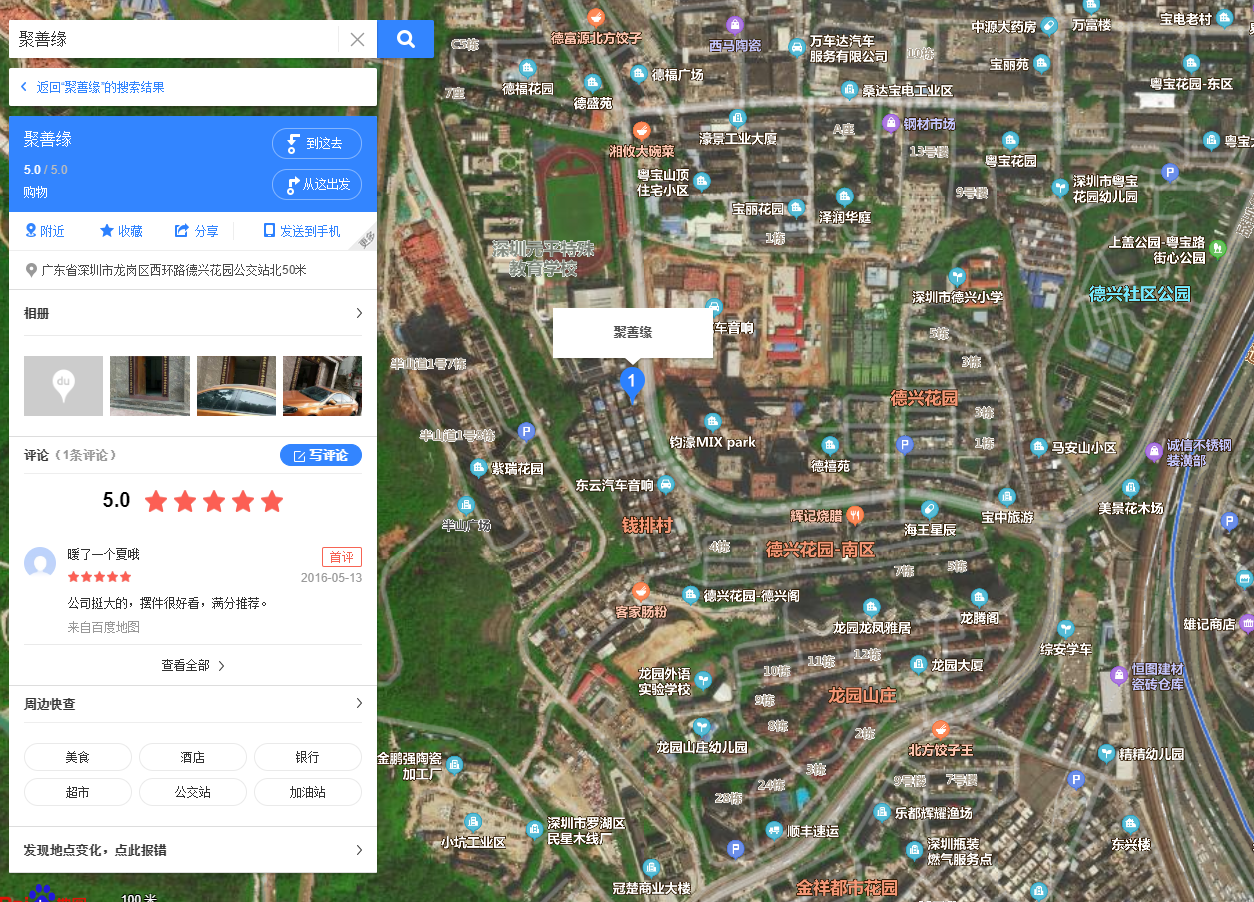Expand the 相册 album section
The height and width of the screenshot is (902, 1254).
pyautogui.click(x=358, y=313)
